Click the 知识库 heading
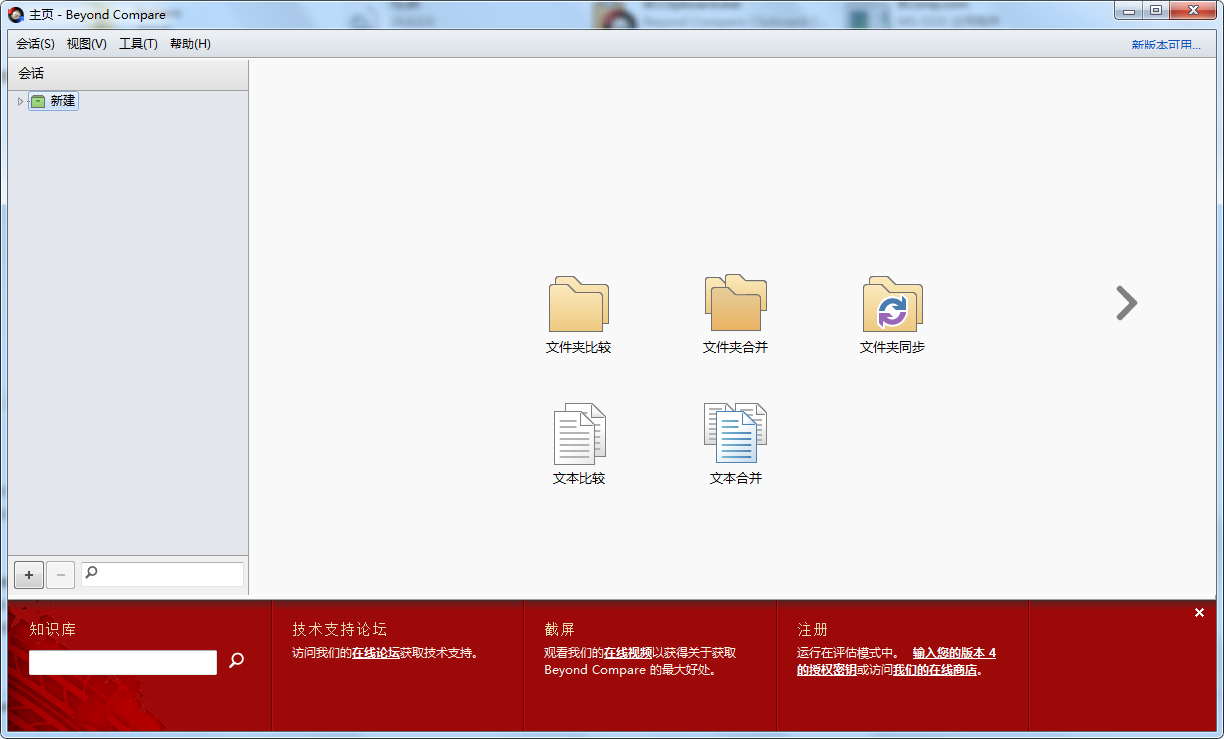 (53, 630)
